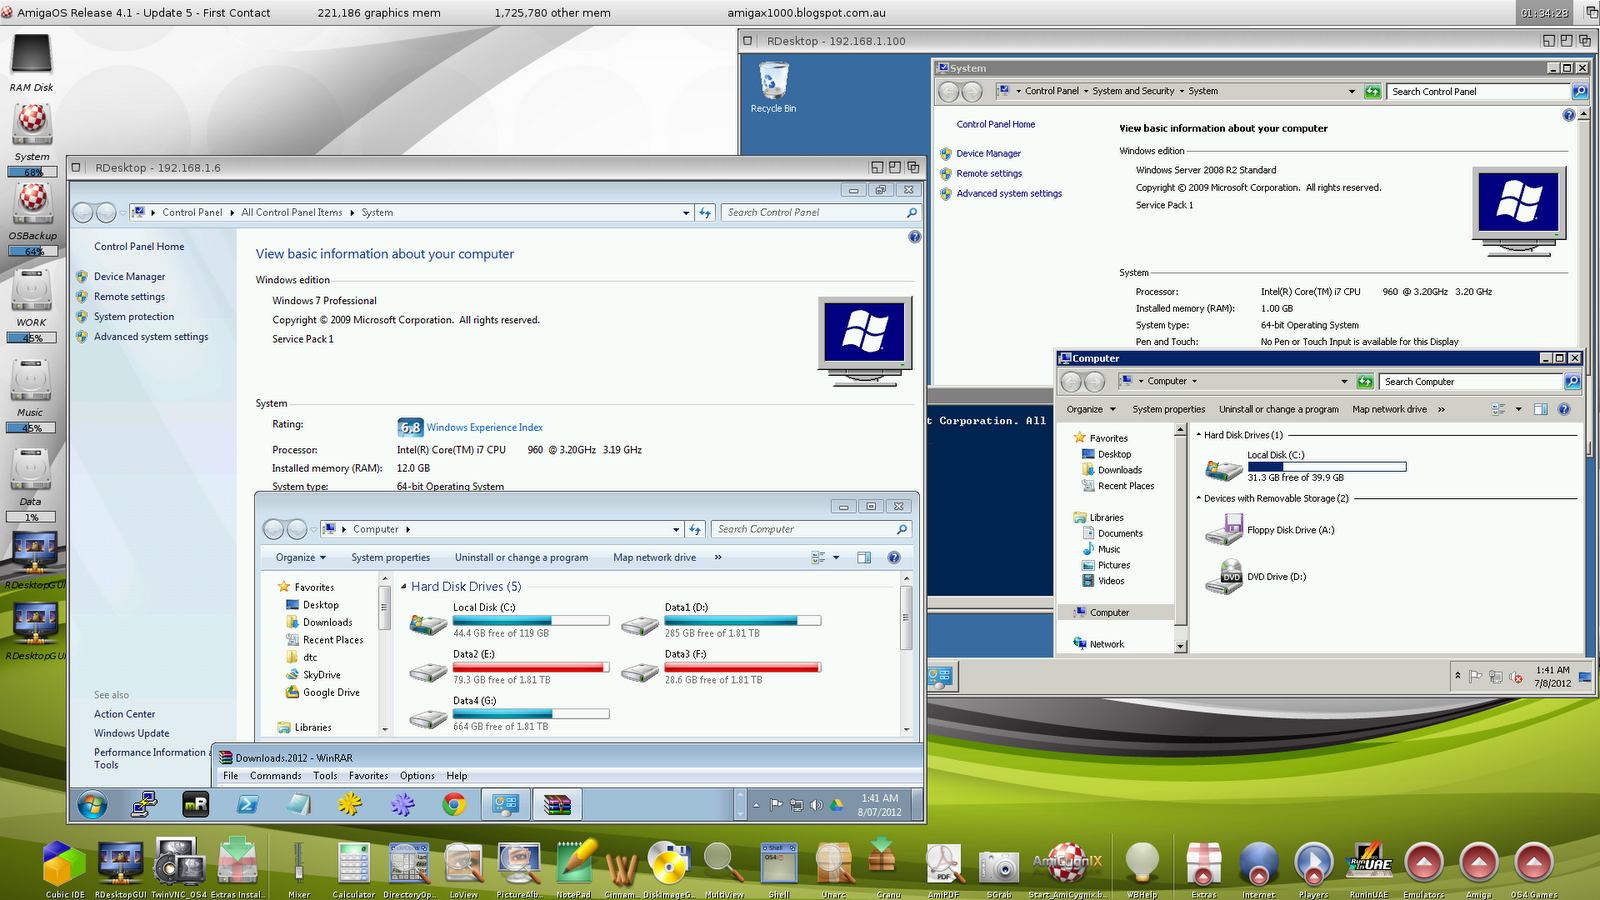Viewport: 1600px width, 900px height.
Task: Open Floppy Disk Drive (A:) on server
Action: [x=1224, y=530]
